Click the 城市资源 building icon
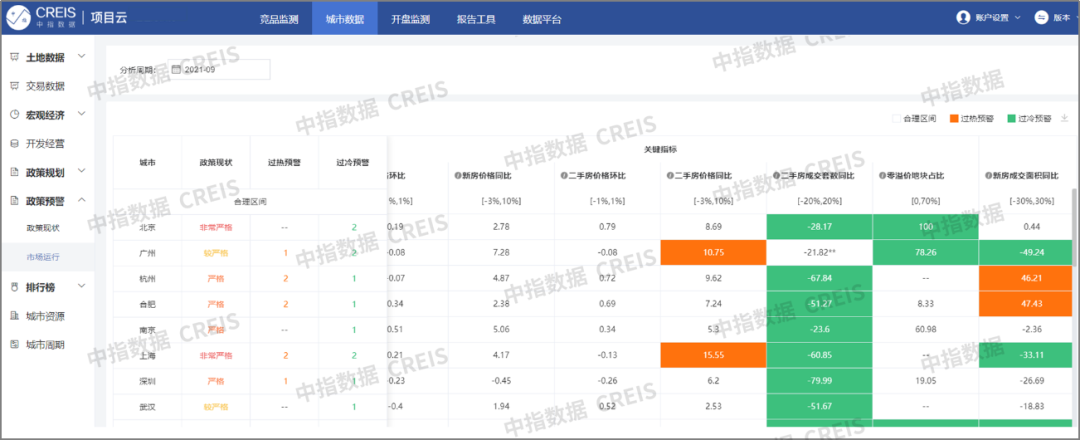The image size is (1080, 440). 14,315
